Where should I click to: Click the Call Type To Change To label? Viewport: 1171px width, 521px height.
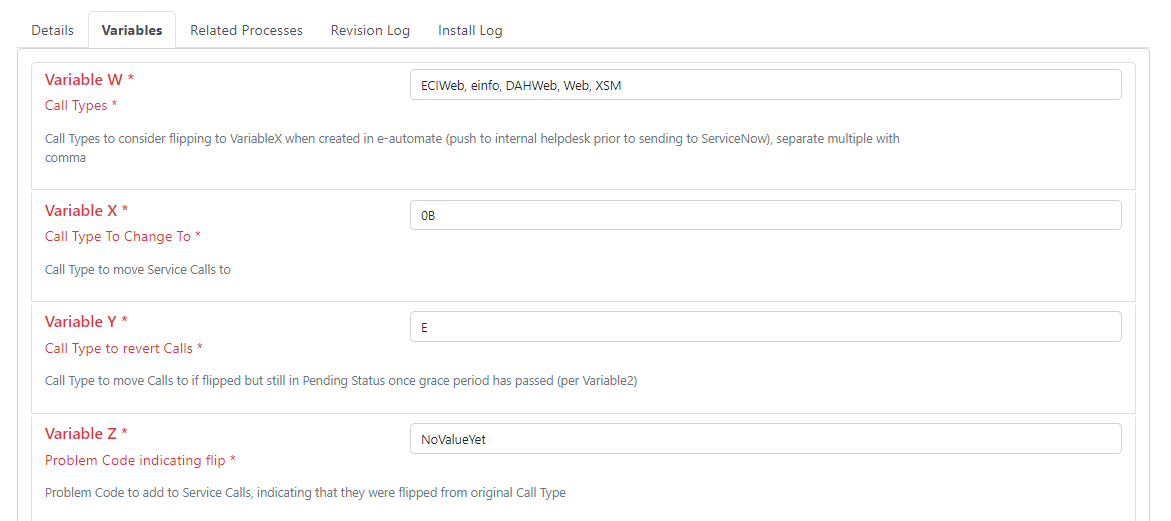(x=122, y=237)
